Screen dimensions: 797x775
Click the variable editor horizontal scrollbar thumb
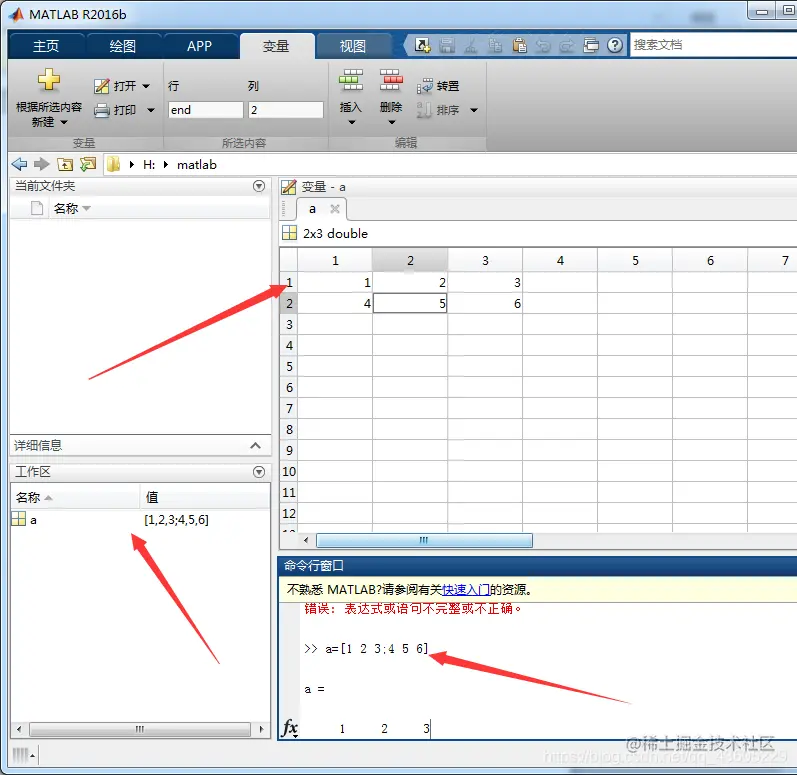424,540
